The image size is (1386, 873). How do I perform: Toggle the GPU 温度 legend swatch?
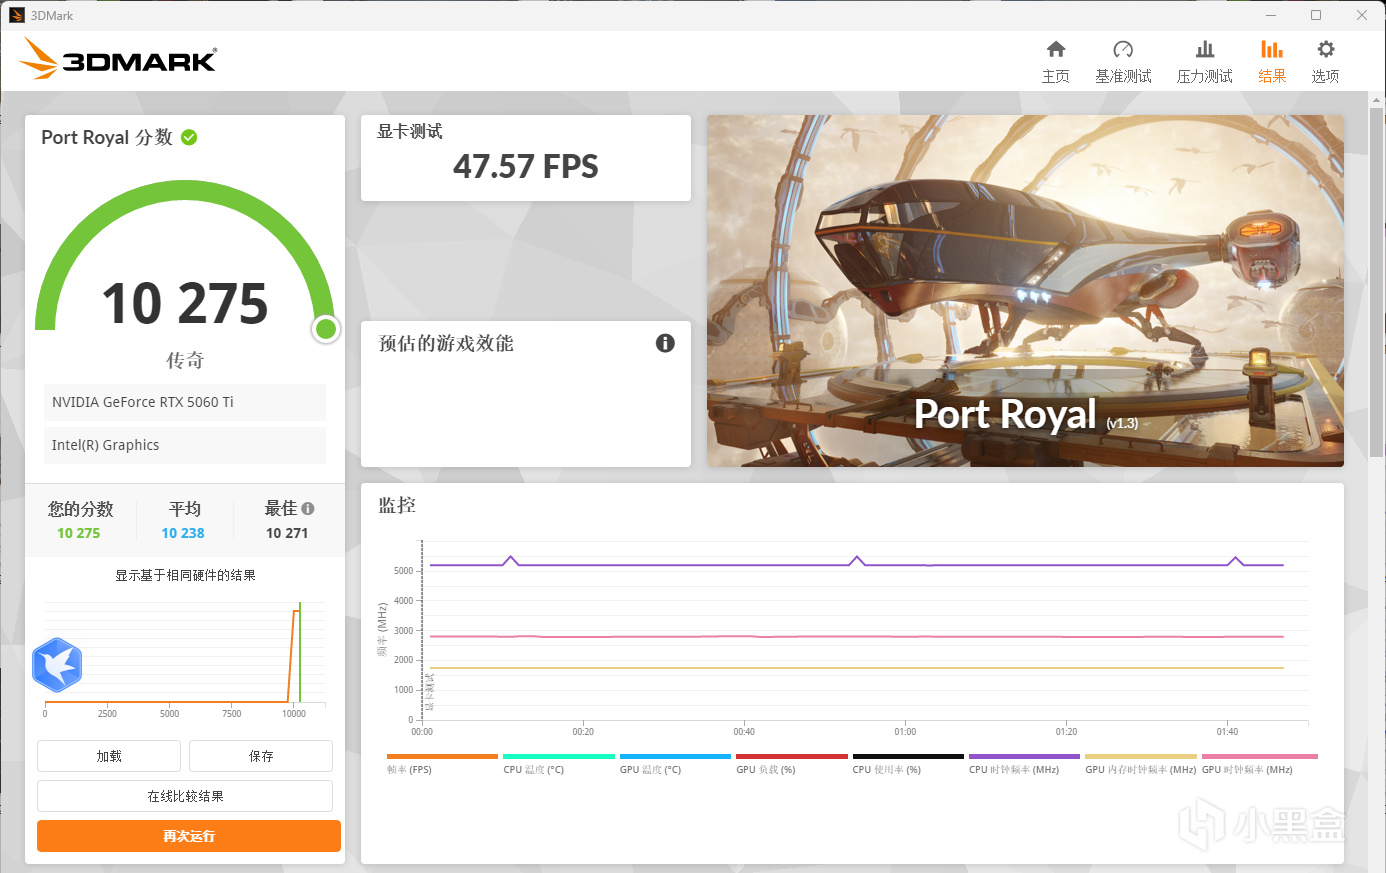click(675, 756)
